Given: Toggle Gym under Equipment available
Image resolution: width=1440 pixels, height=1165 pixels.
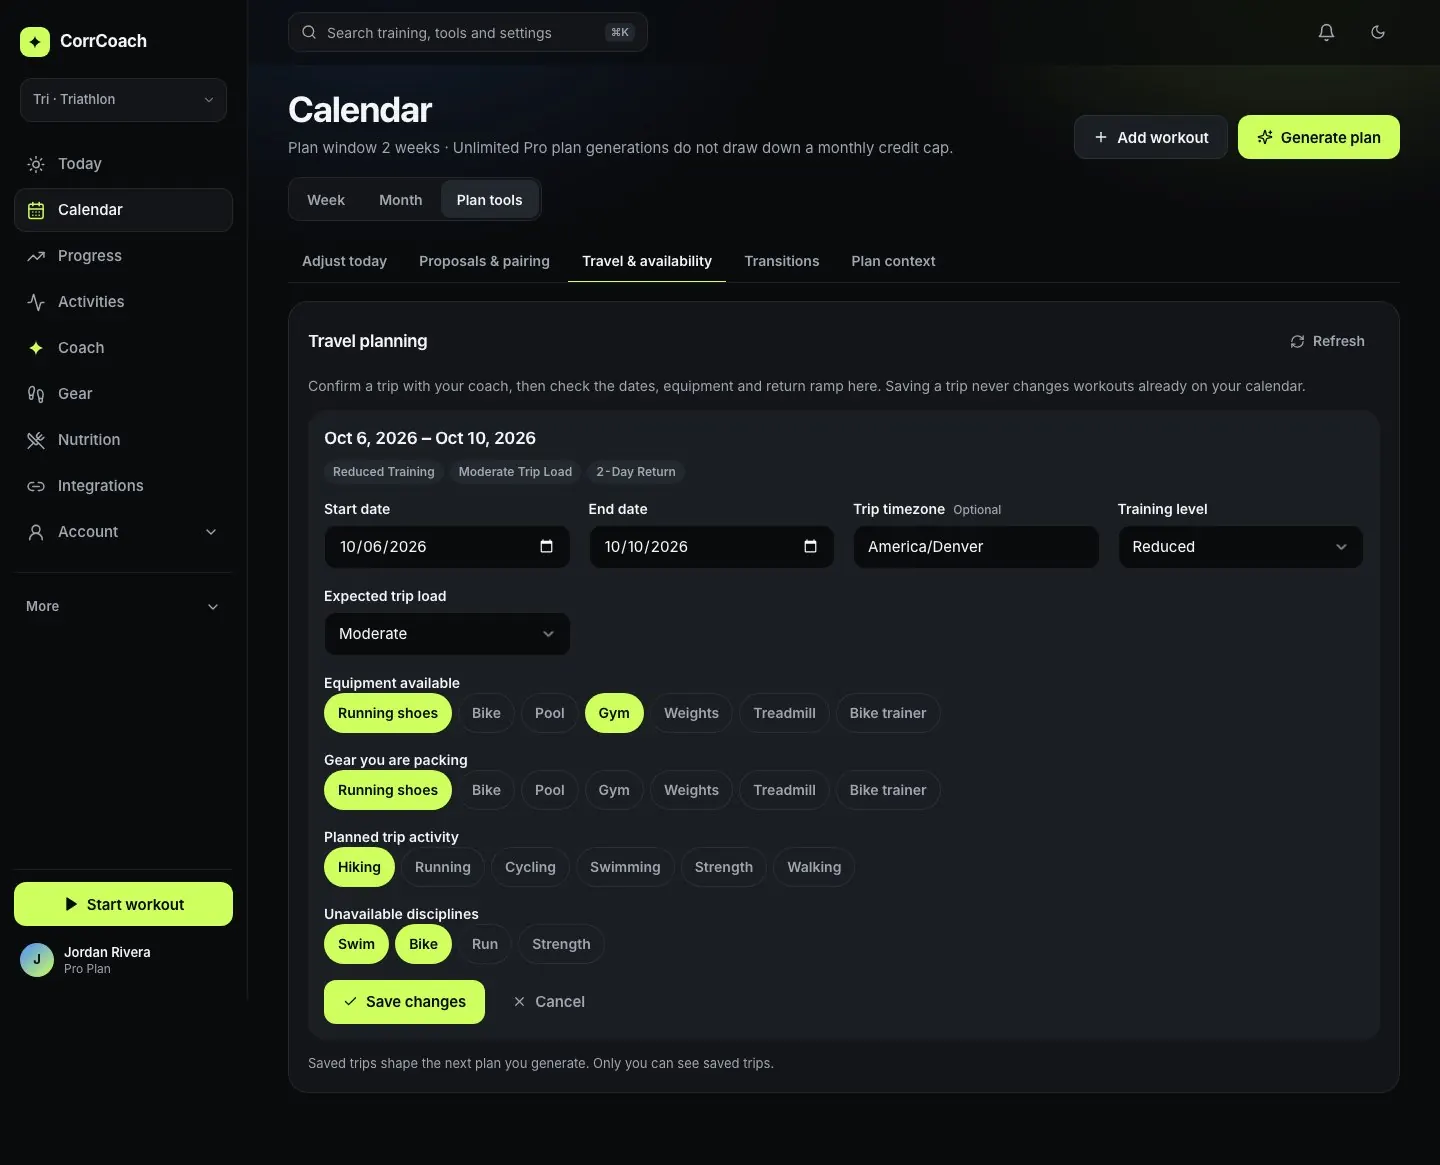Looking at the screenshot, I should click(x=614, y=713).
